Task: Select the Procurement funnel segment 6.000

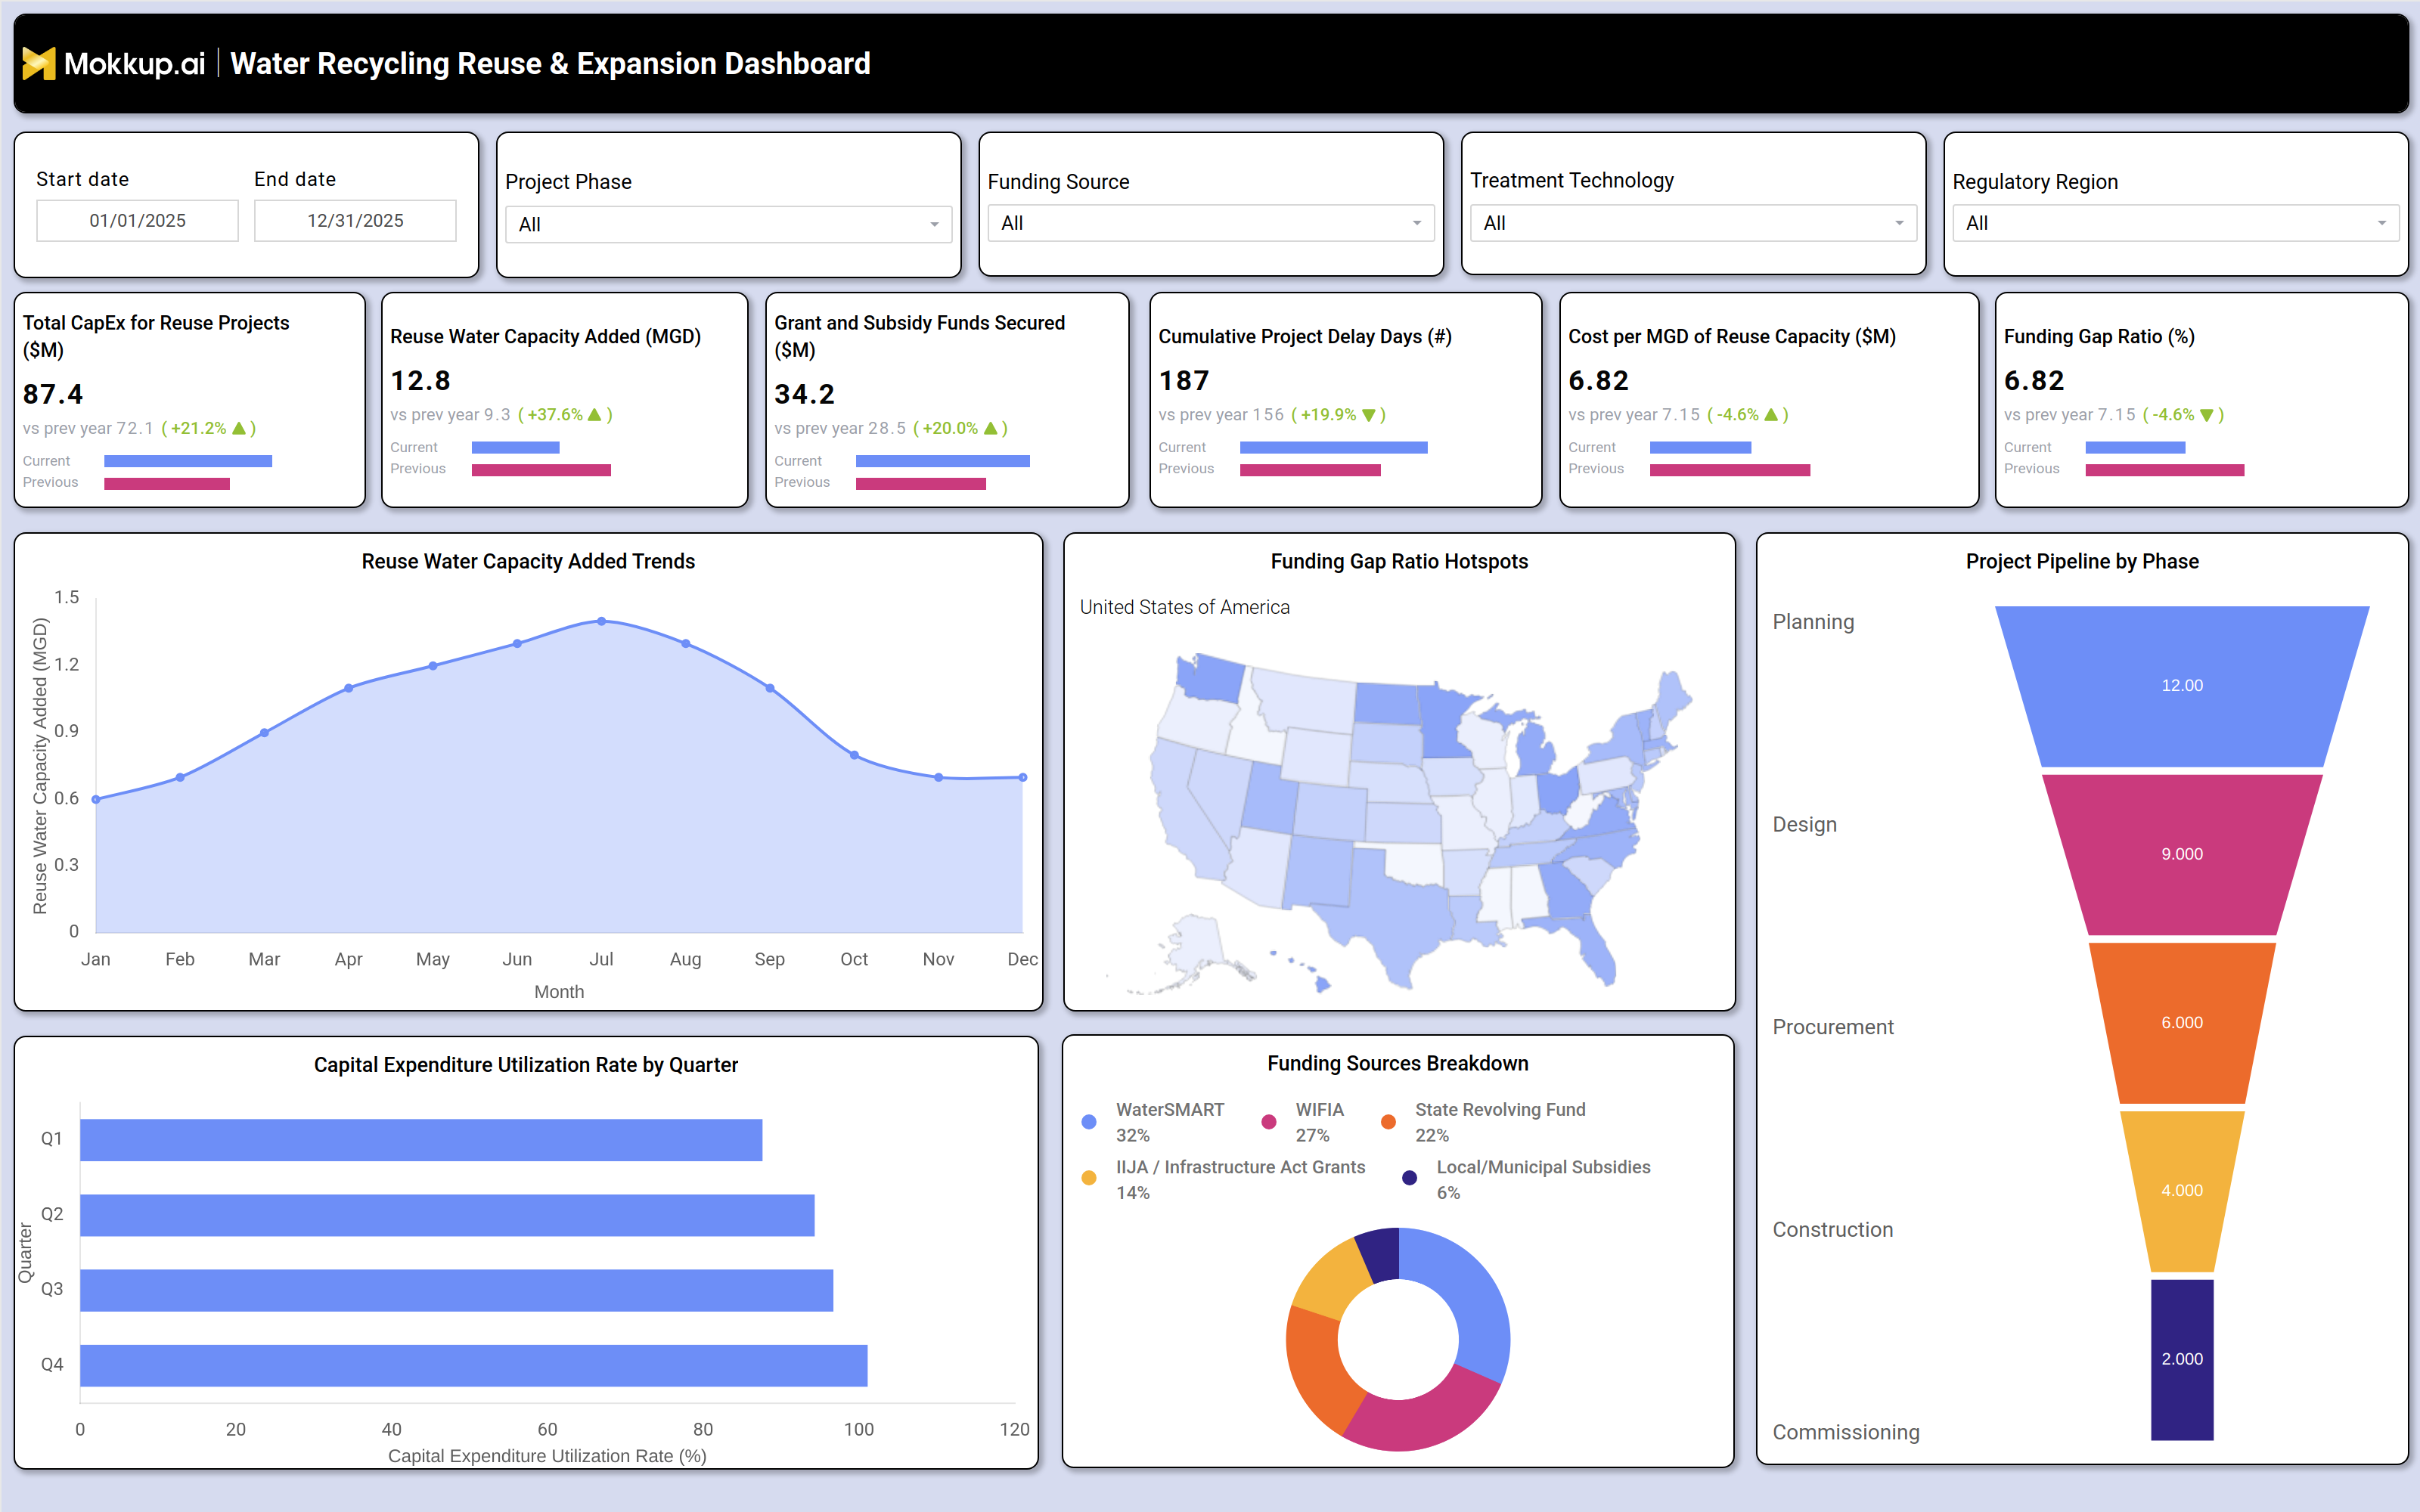Action: click(x=2182, y=1022)
